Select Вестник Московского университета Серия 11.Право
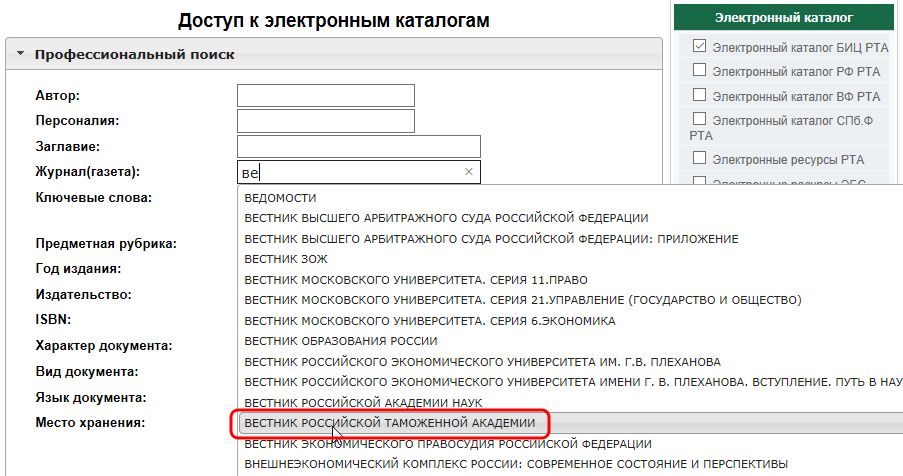 (x=416, y=280)
